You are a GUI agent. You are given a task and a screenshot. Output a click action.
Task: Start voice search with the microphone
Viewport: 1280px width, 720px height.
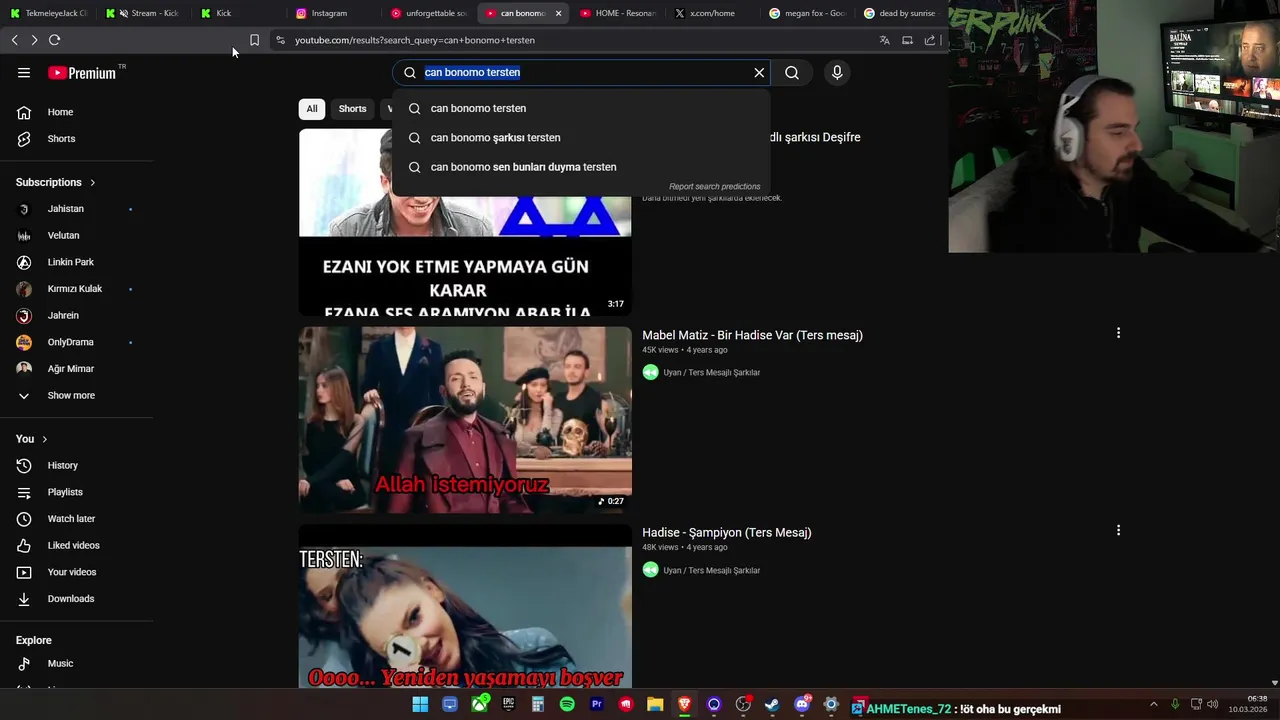[x=837, y=72]
